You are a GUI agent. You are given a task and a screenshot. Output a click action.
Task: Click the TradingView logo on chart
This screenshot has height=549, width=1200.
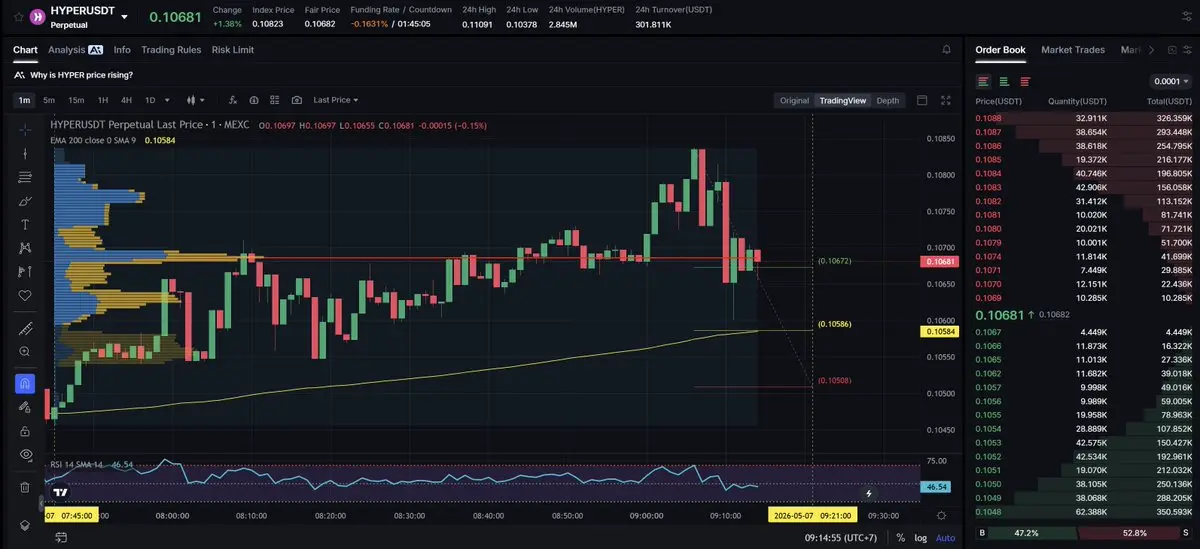(61, 492)
